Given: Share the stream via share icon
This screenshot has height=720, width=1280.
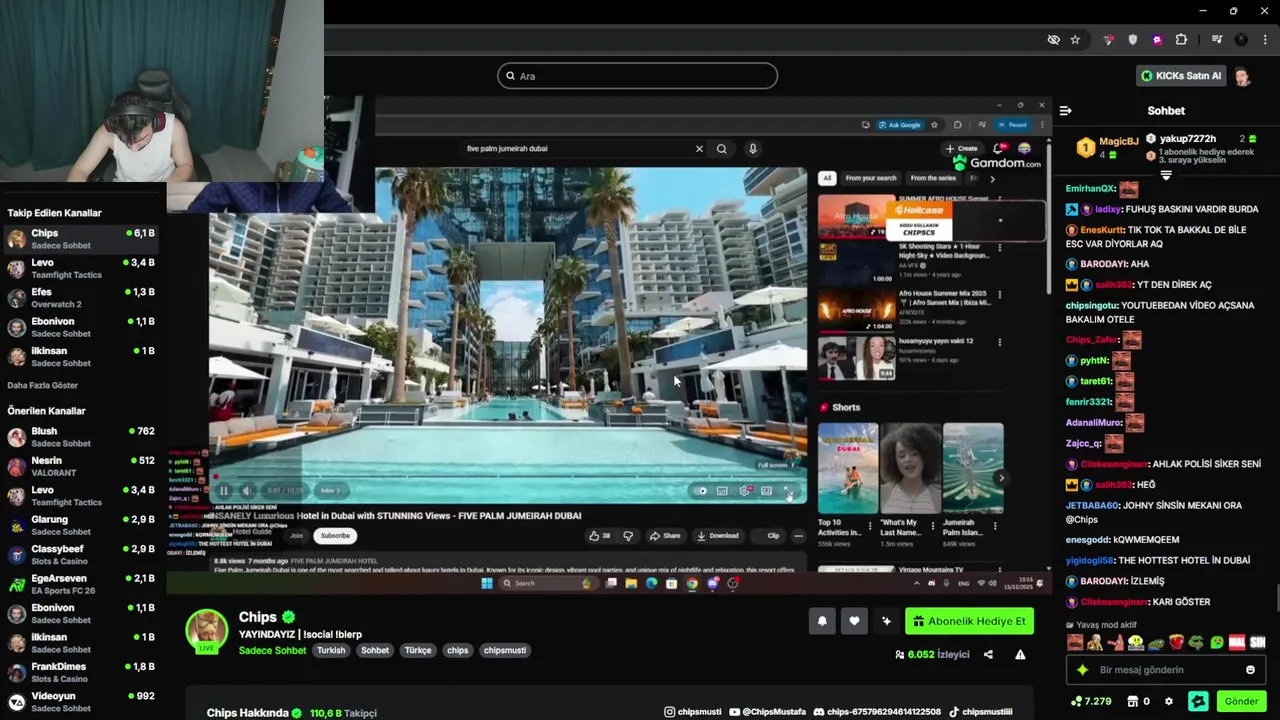Looking at the screenshot, I should 988,655.
